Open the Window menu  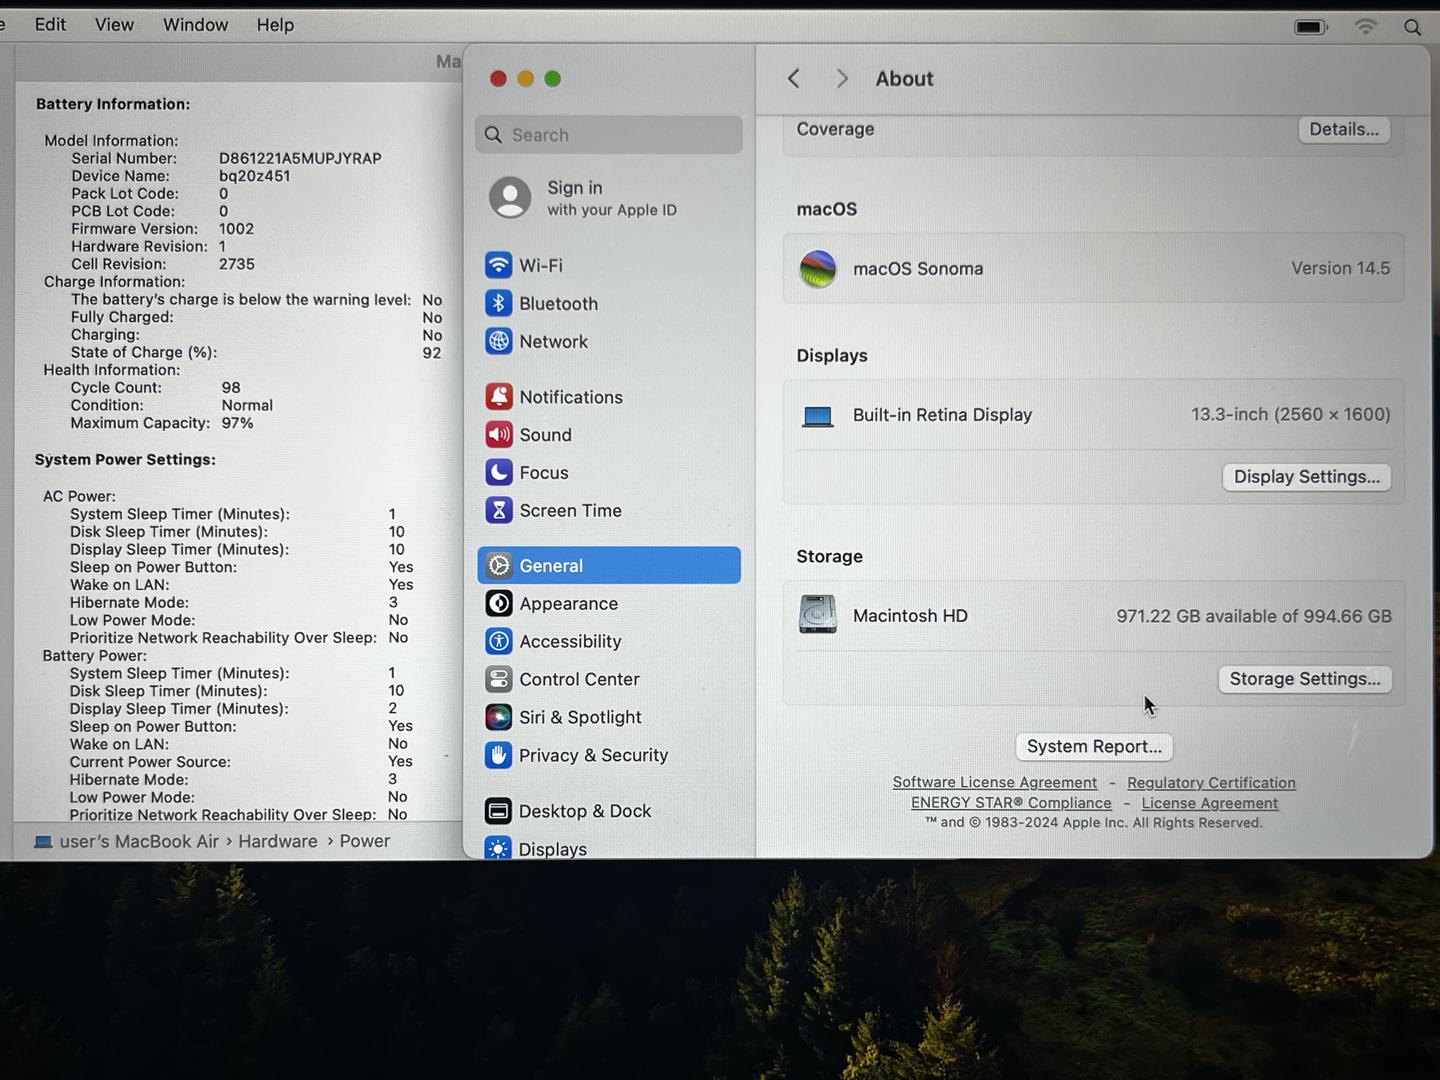(195, 25)
